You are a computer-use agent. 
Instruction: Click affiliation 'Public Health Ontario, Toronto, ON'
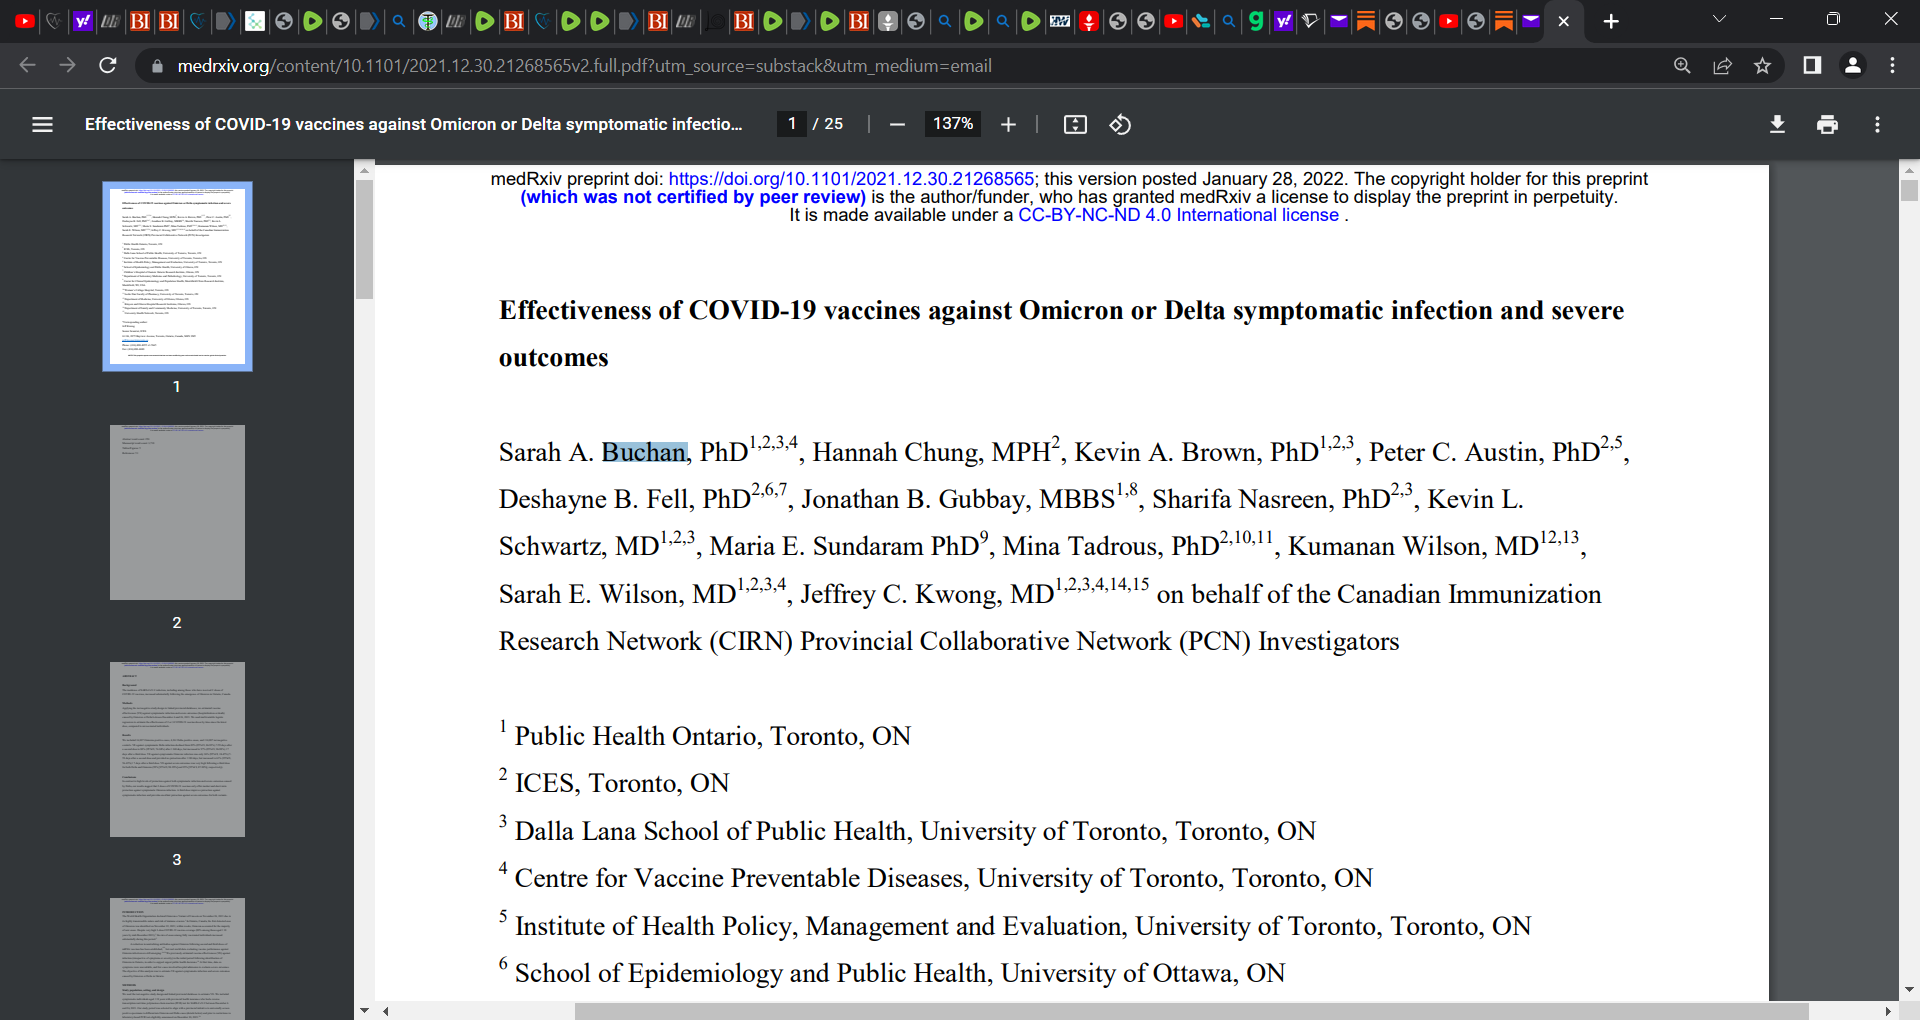713,737
